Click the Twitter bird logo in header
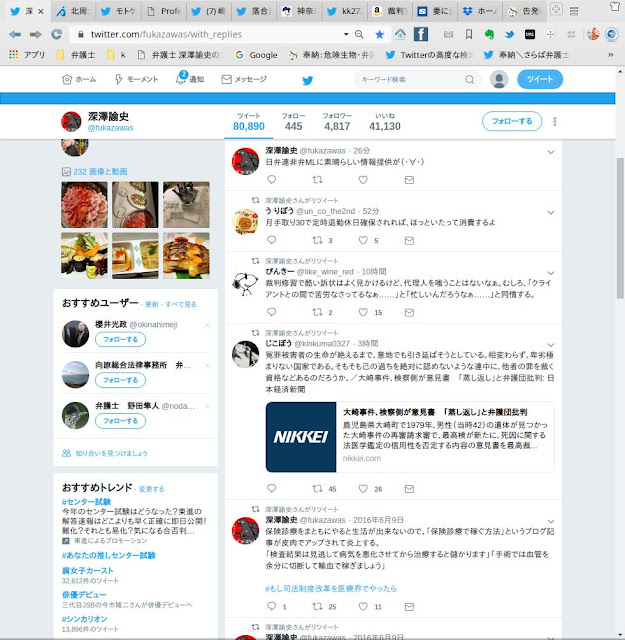 point(307,80)
